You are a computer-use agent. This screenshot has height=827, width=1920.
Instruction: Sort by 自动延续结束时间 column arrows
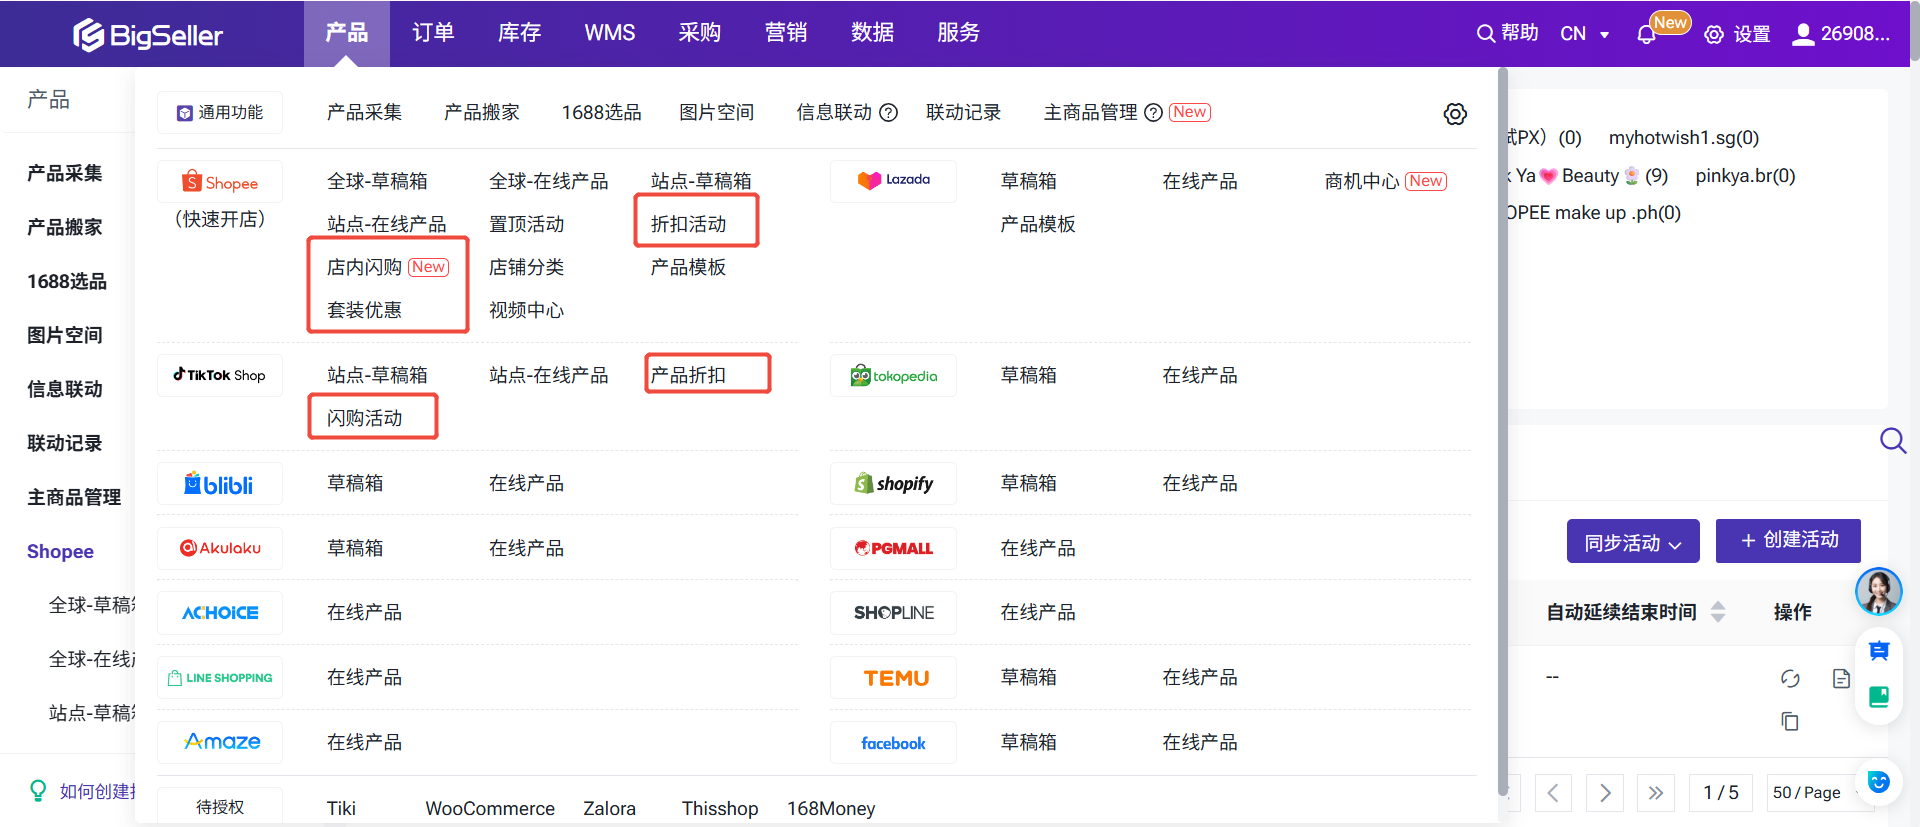(x=1718, y=612)
